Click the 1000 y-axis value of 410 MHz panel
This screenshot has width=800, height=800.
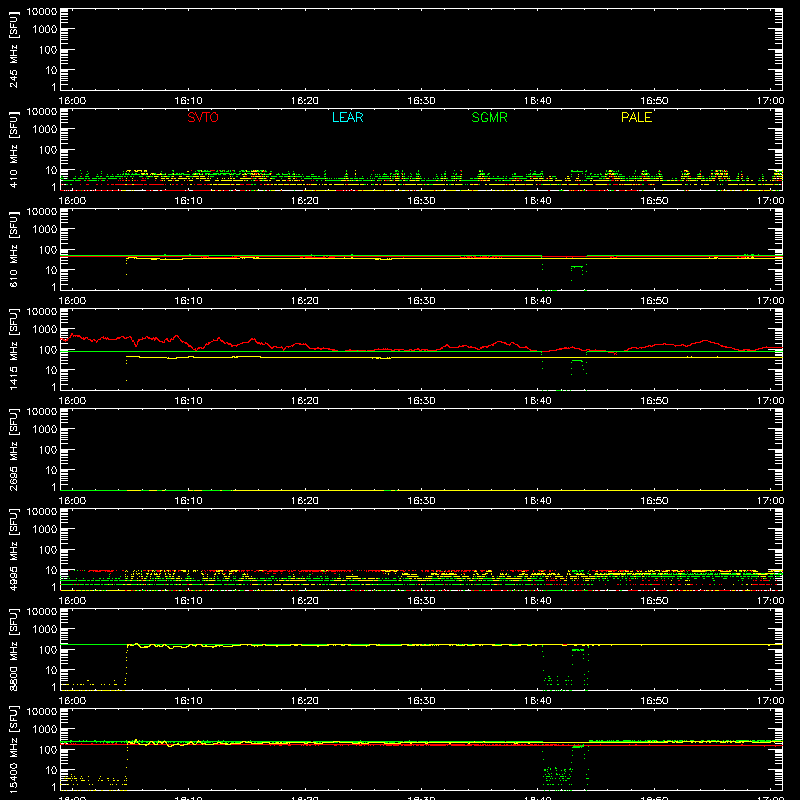tap(44, 130)
